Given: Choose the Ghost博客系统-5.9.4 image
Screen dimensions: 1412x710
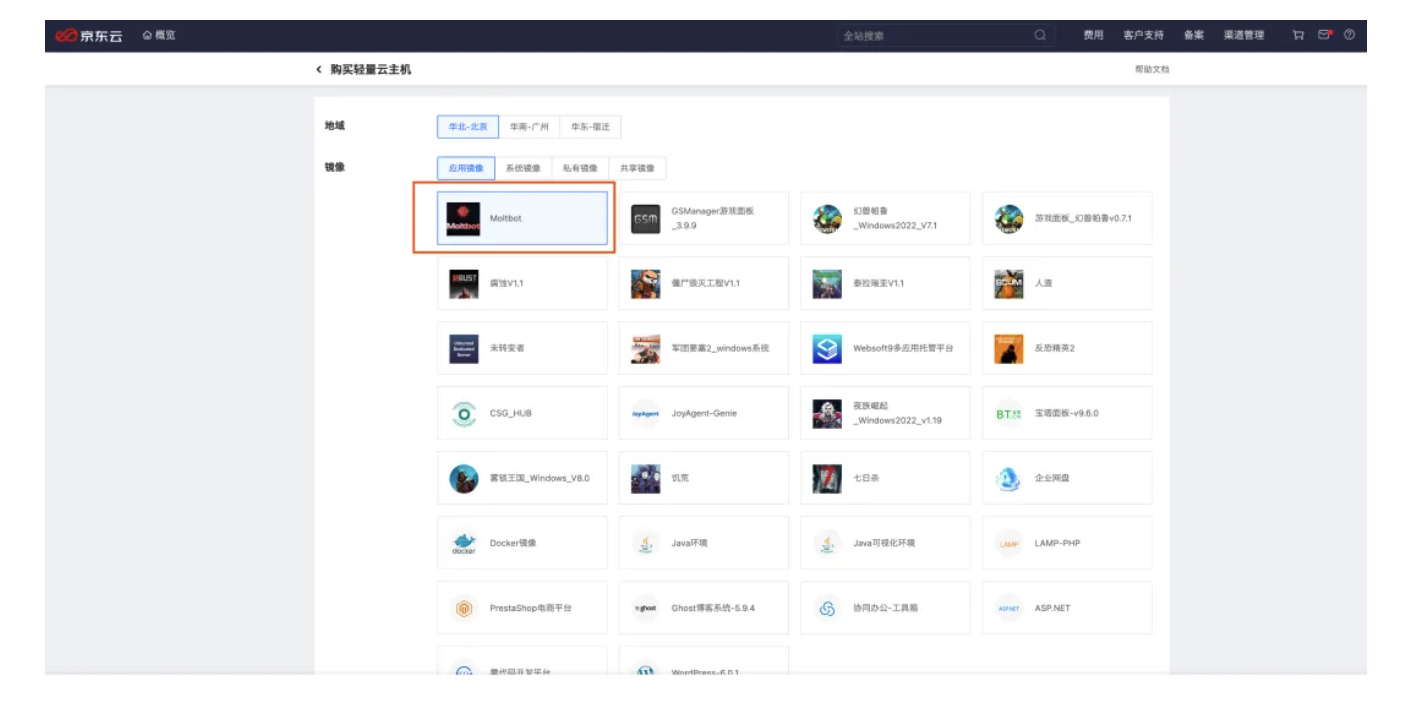Looking at the screenshot, I should click(703, 607).
